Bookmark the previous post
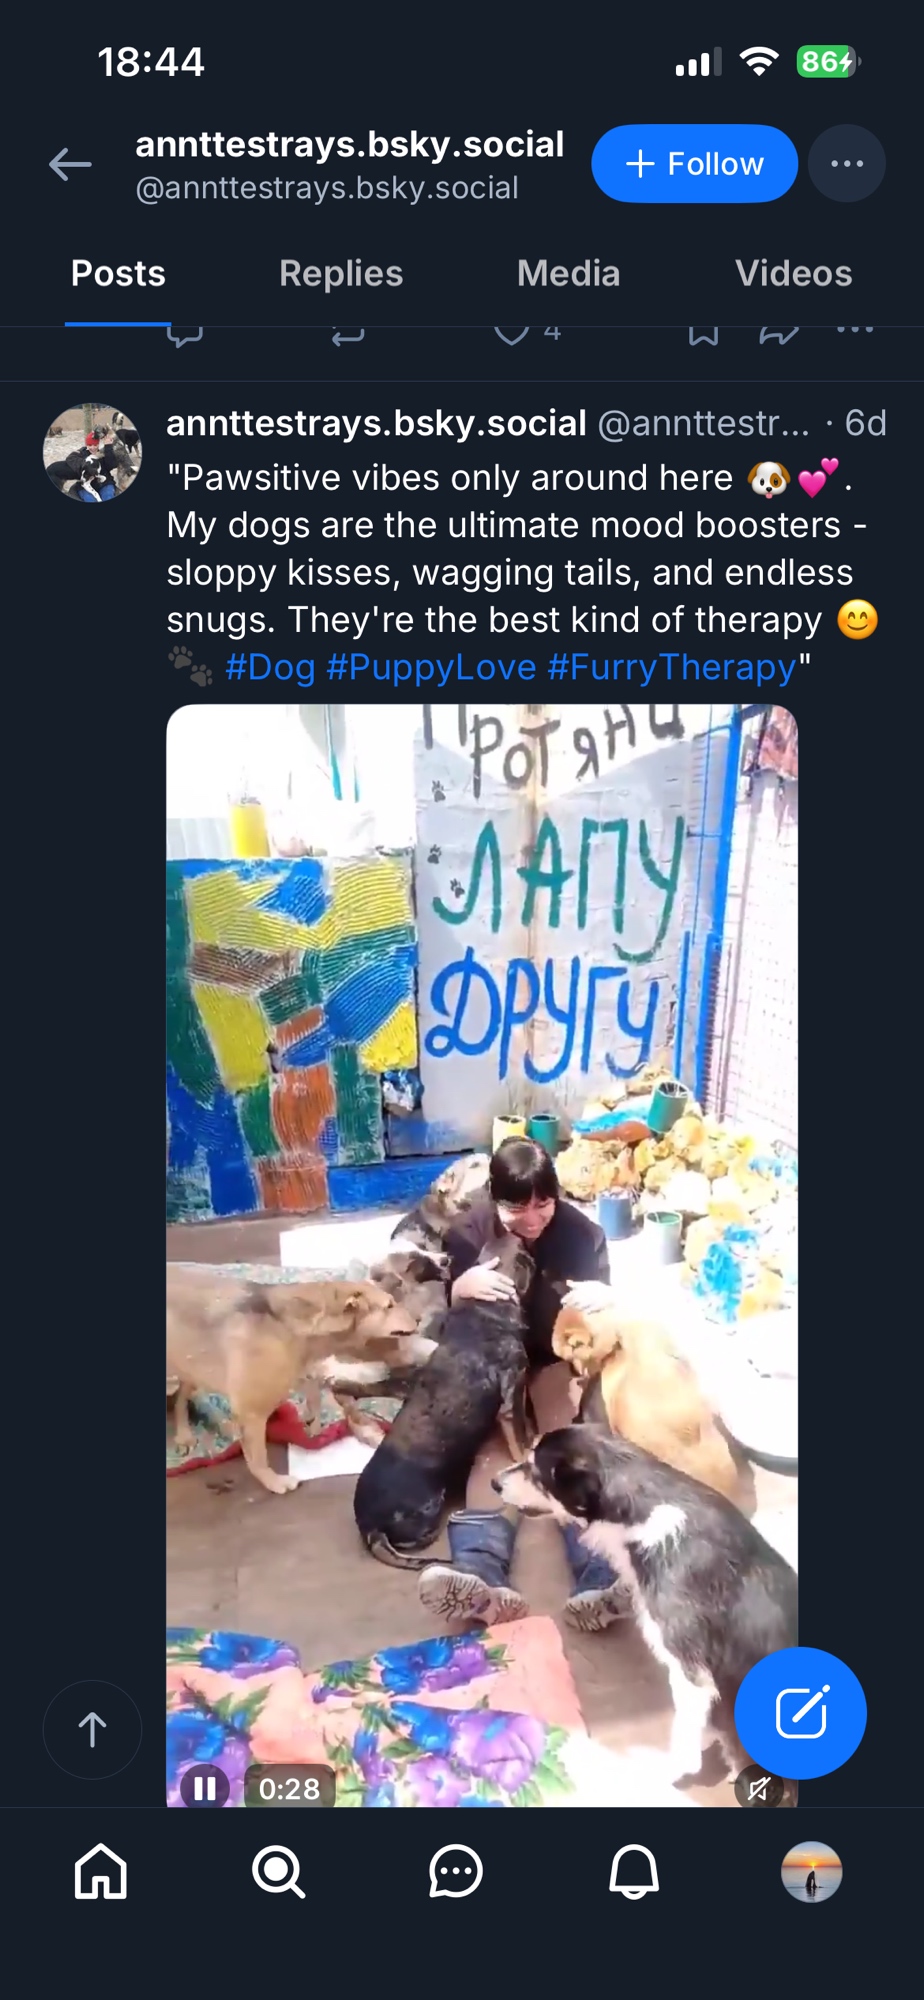Viewport: 924px width, 2000px height. click(703, 335)
